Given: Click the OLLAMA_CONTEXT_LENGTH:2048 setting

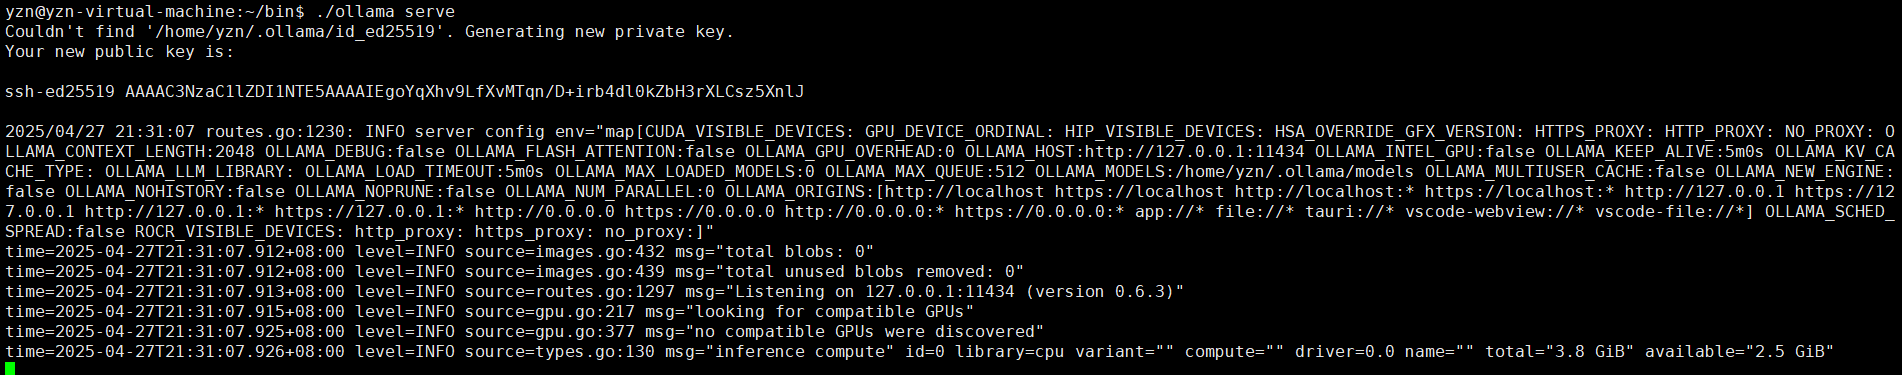Looking at the screenshot, I should (130, 152).
